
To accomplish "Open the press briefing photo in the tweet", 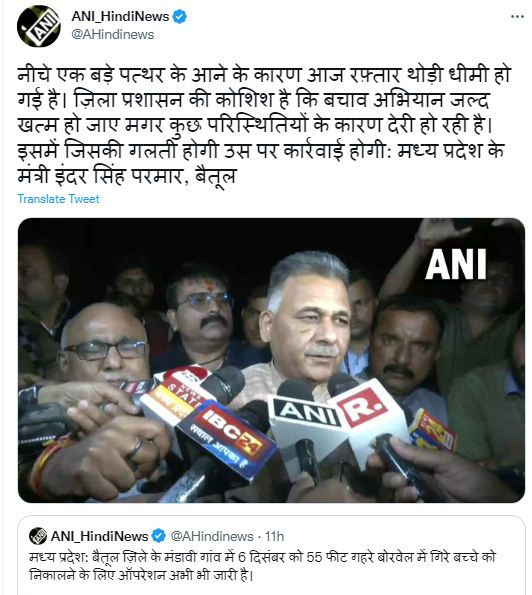I will 271,360.
